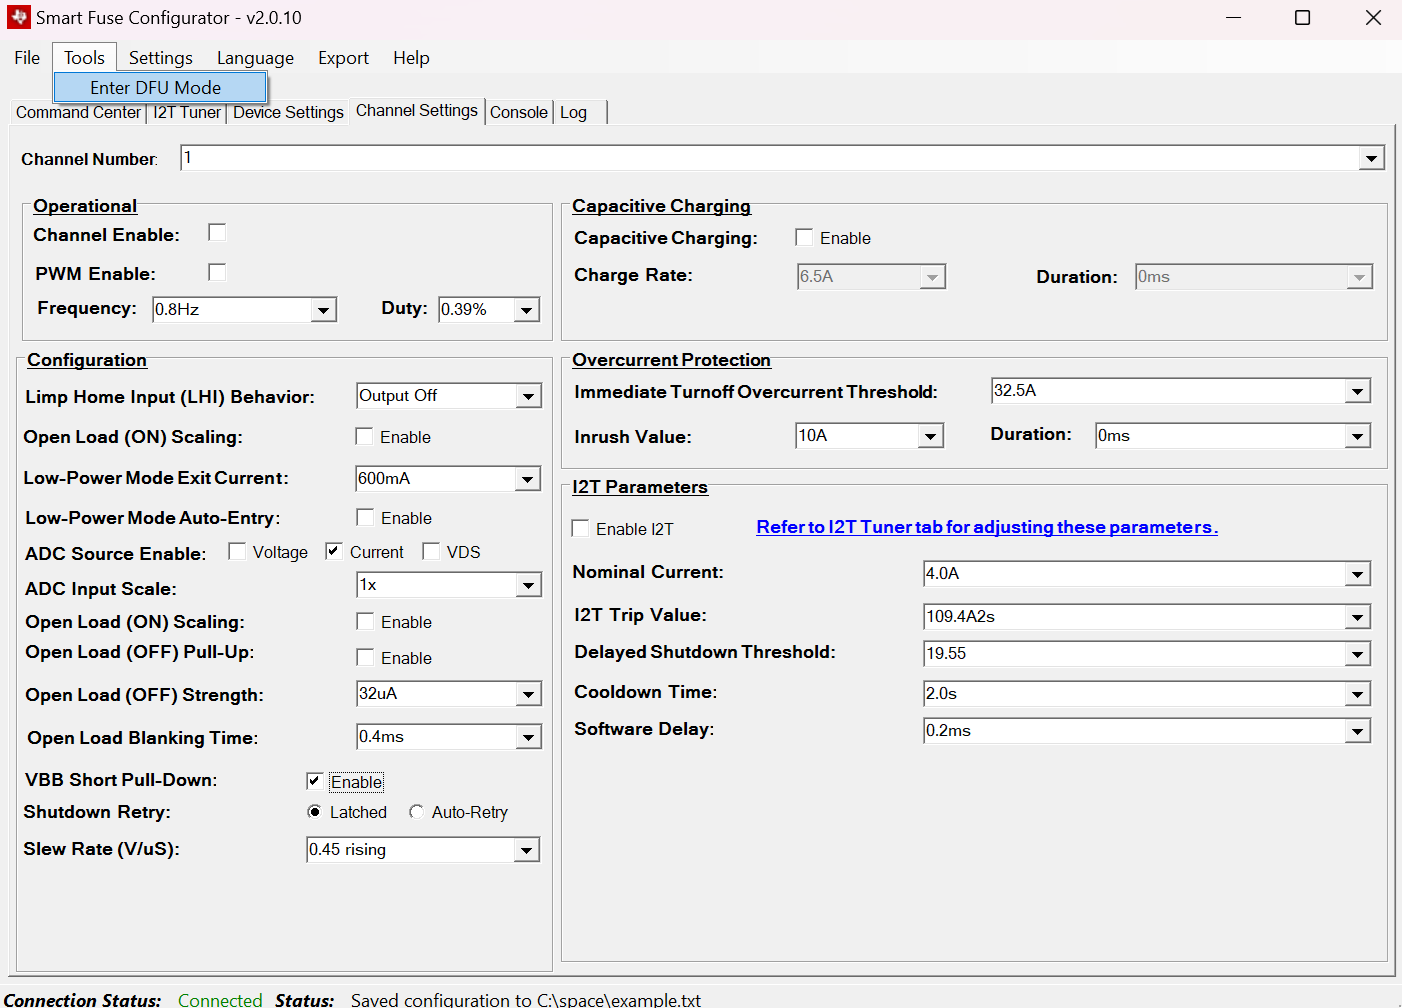The width and height of the screenshot is (1402, 1008).
Task: Tick the Channel Enable checkbox
Action: [217, 233]
